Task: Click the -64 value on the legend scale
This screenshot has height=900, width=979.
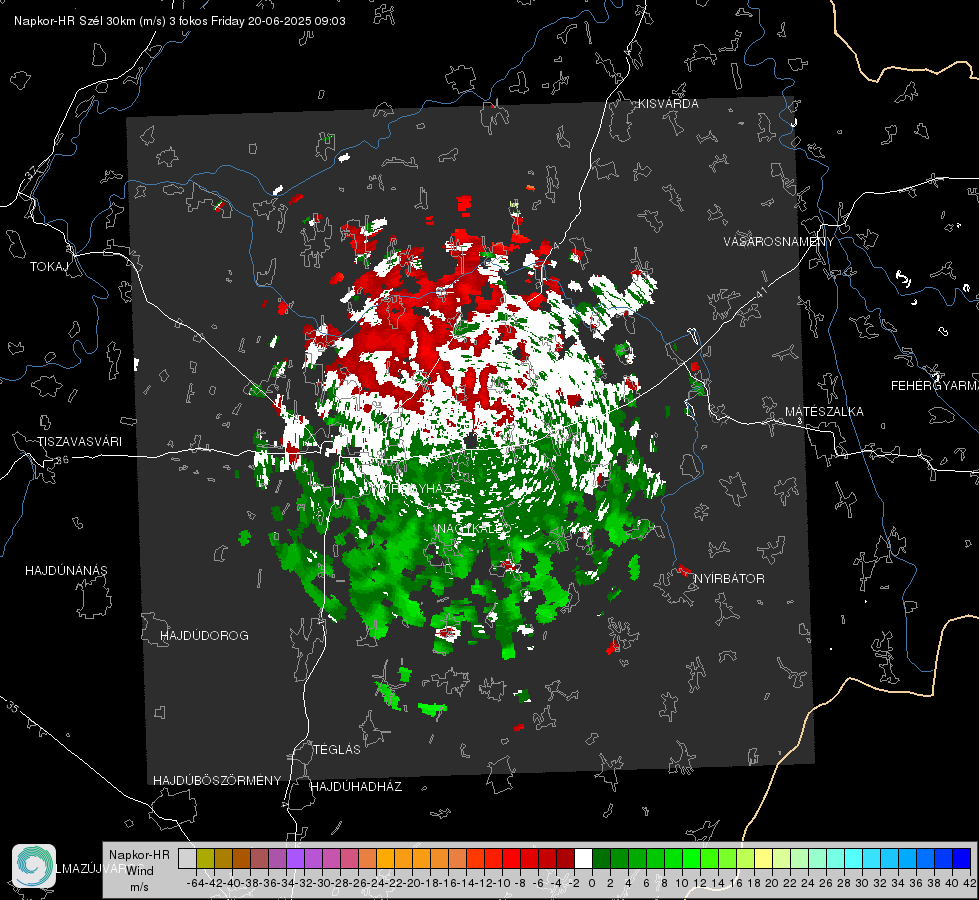Action: coord(196,883)
